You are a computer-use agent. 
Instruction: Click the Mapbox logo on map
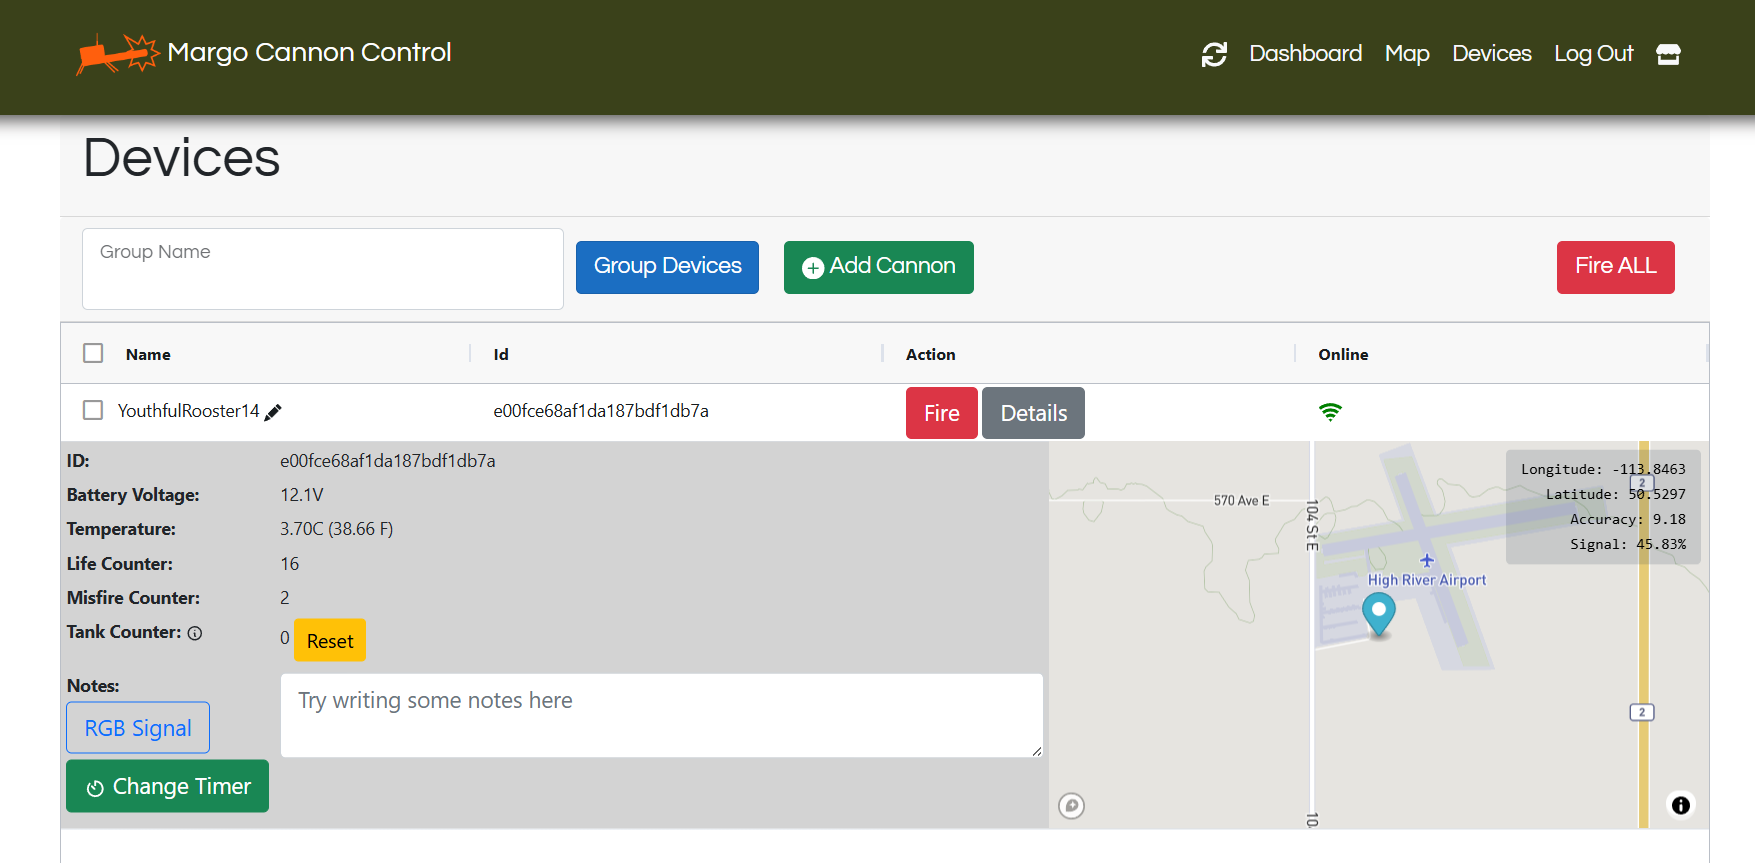pos(1071,805)
